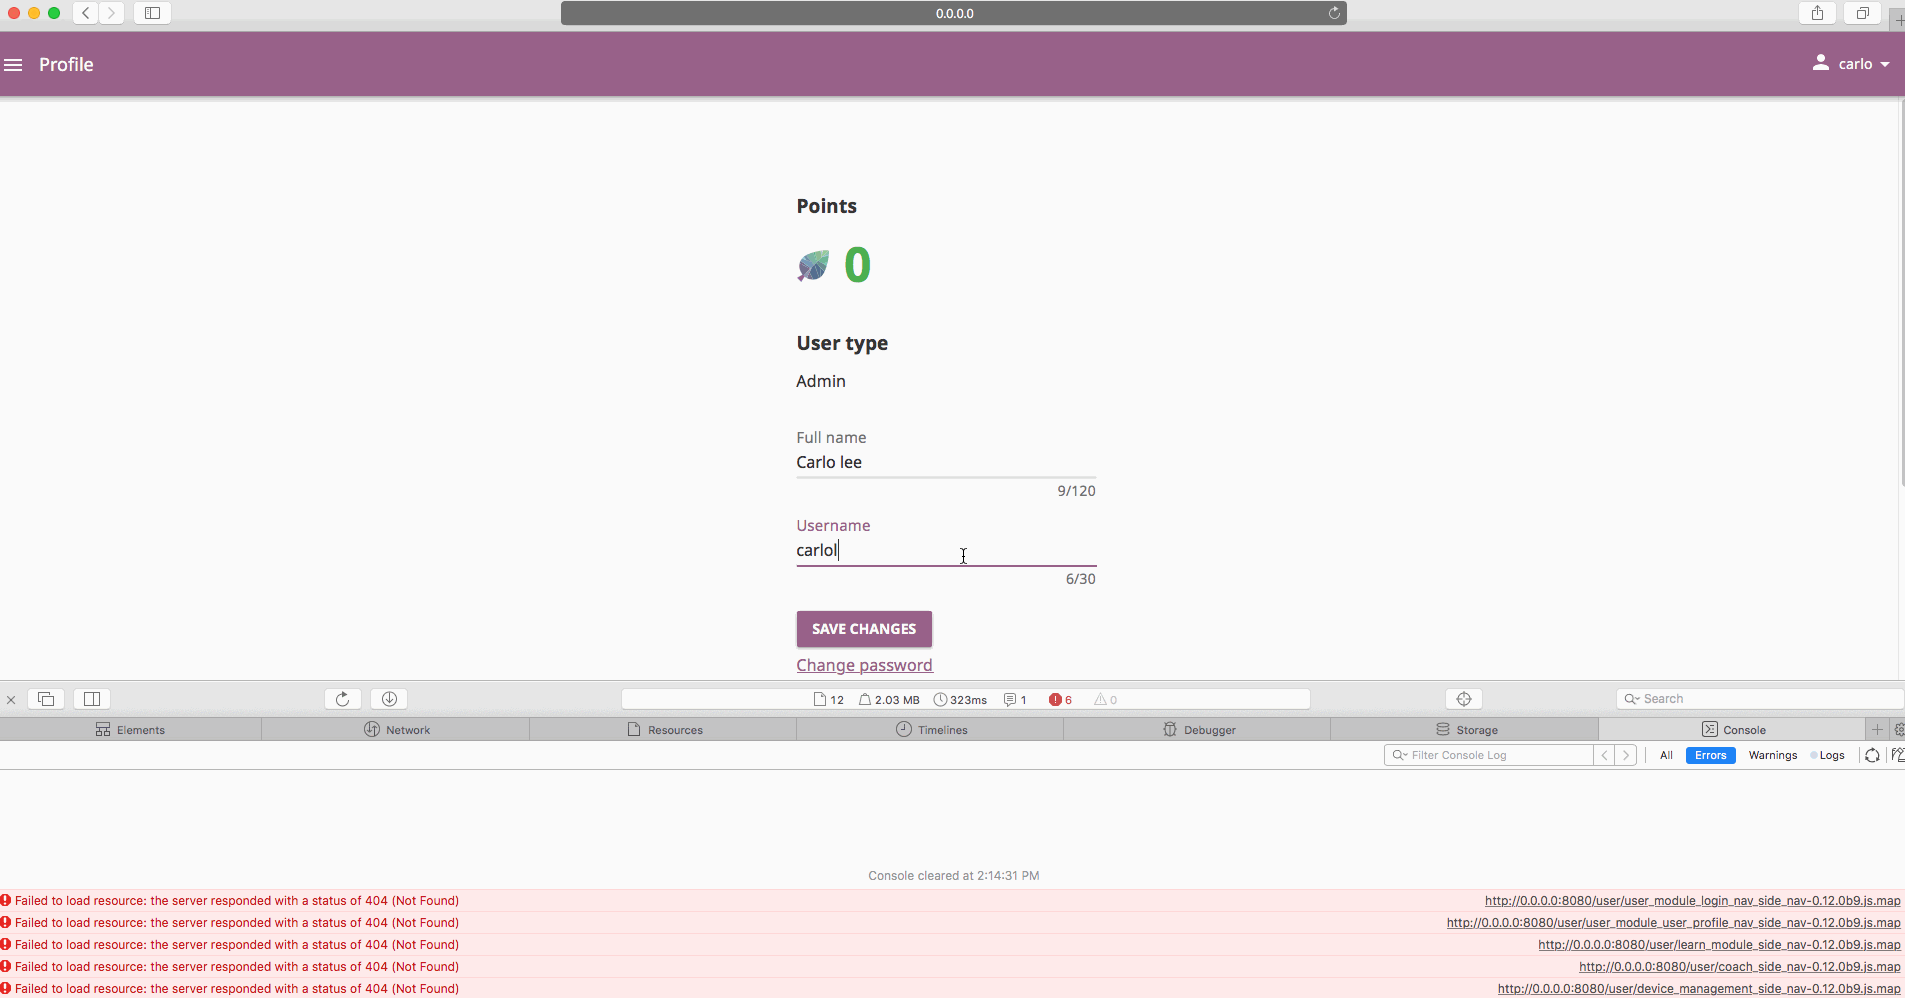Click inside the Username text field

pos(945,550)
